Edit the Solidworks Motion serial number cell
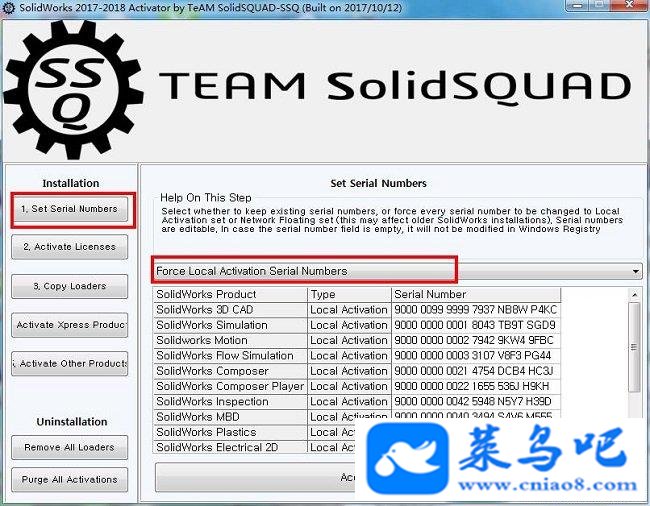This screenshot has height=506, width=650. pos(476,341)
